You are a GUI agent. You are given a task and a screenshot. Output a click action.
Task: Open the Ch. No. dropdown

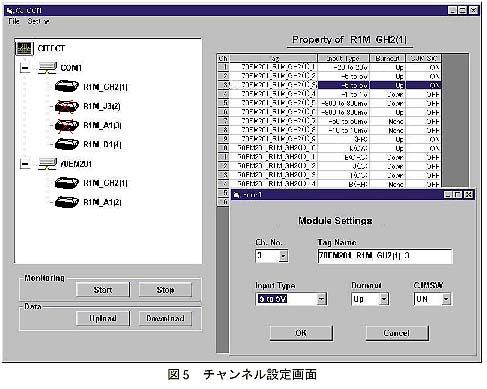pyautogui.click(x=283, y=256)
